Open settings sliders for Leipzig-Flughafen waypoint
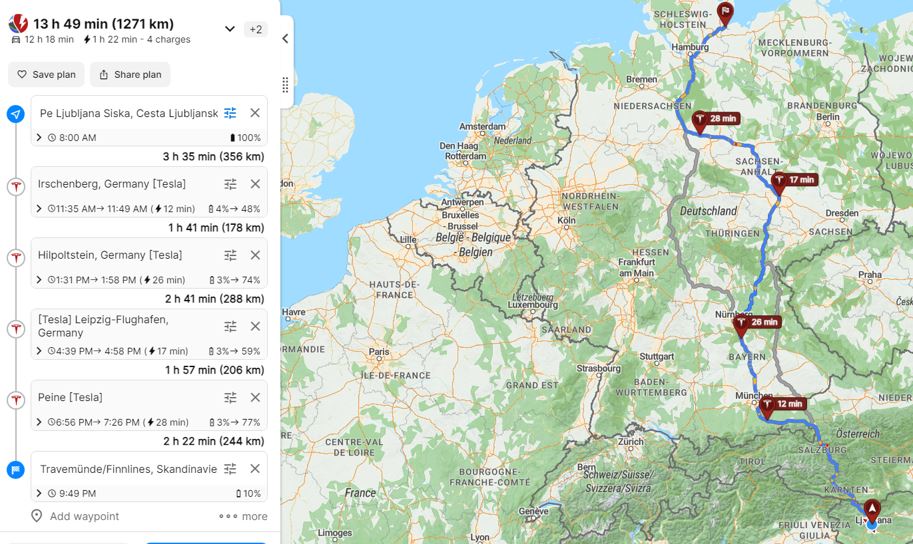The image size is (913, 544). [x=231, y=326]
